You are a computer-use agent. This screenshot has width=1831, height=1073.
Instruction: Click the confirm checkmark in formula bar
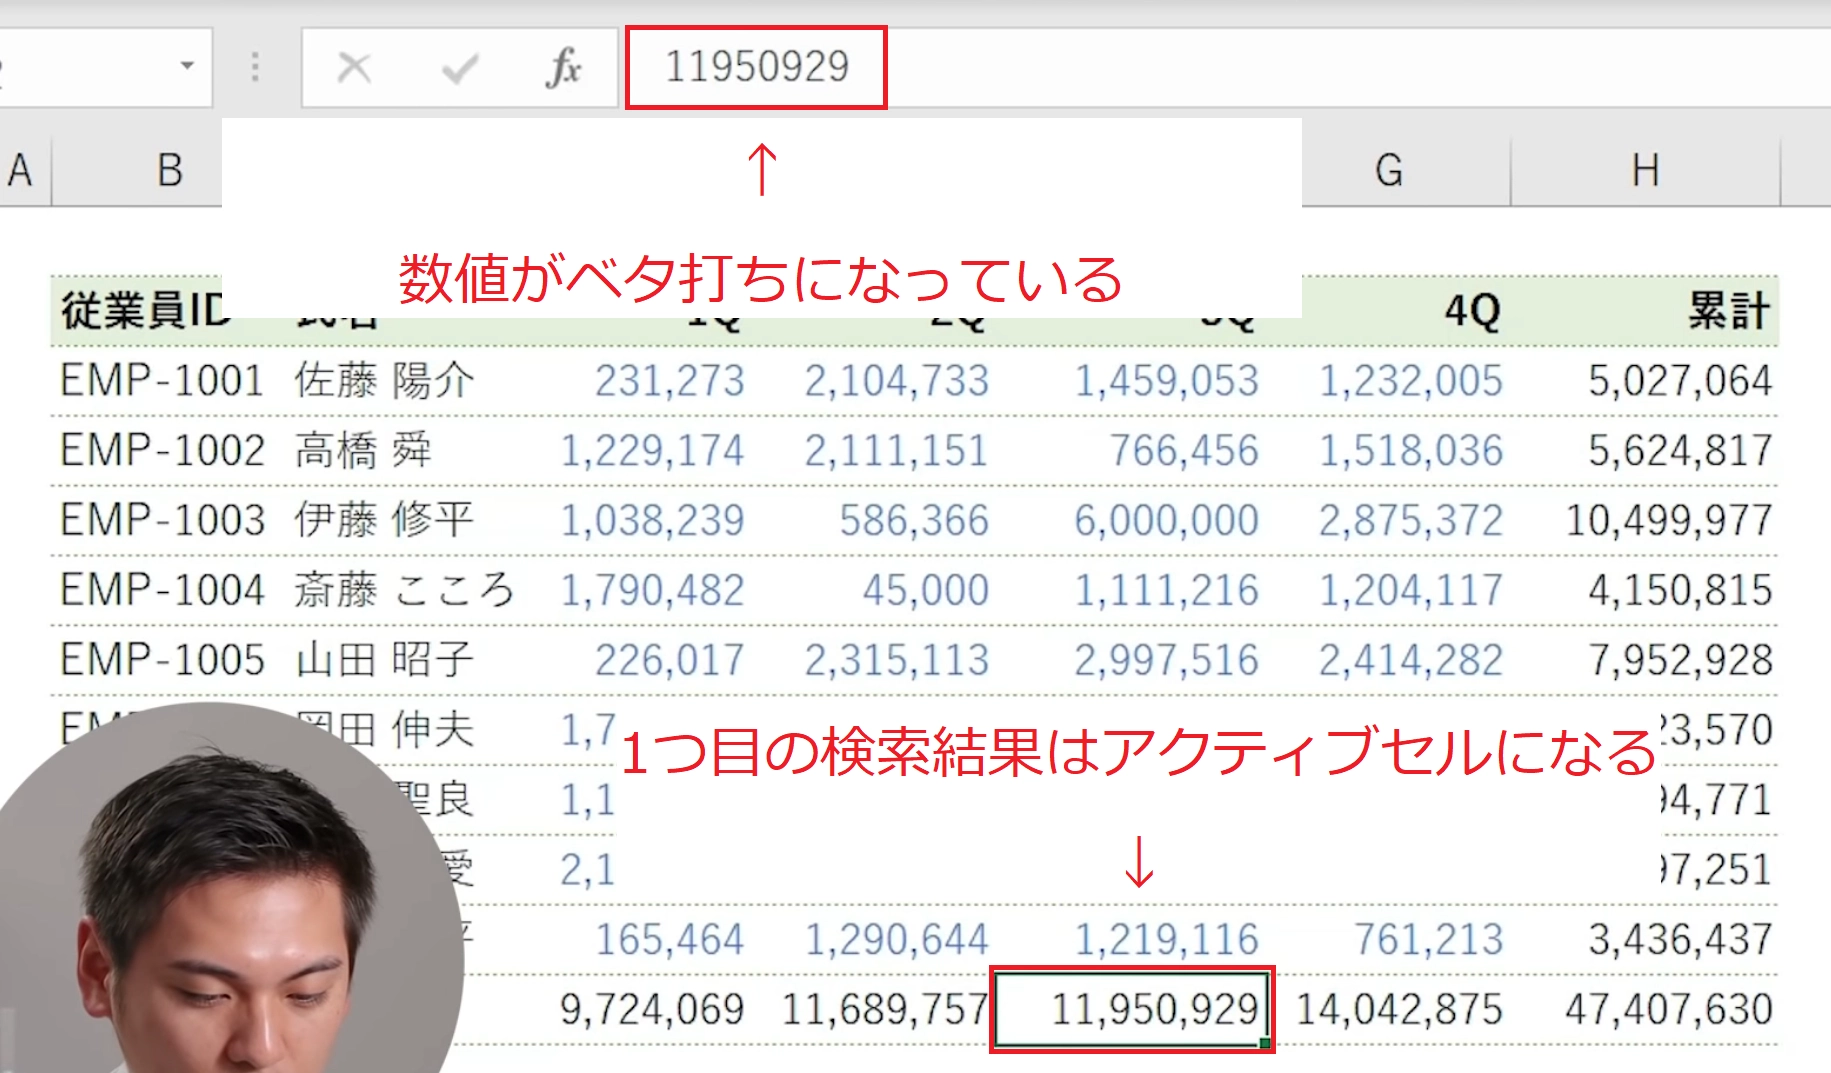point(460,68)
